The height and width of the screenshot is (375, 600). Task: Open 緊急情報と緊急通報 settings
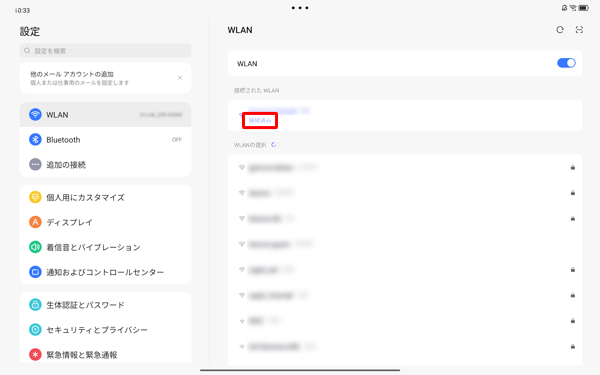105,354
